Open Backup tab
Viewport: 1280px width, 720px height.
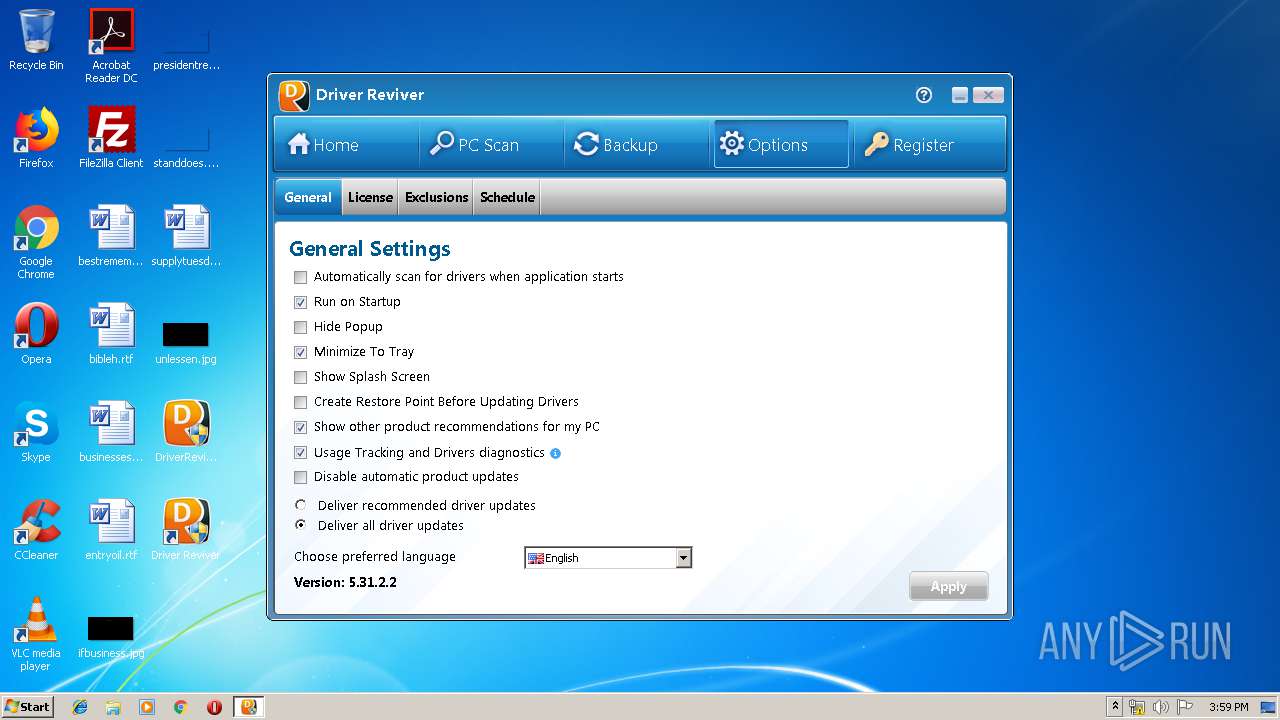637,145
